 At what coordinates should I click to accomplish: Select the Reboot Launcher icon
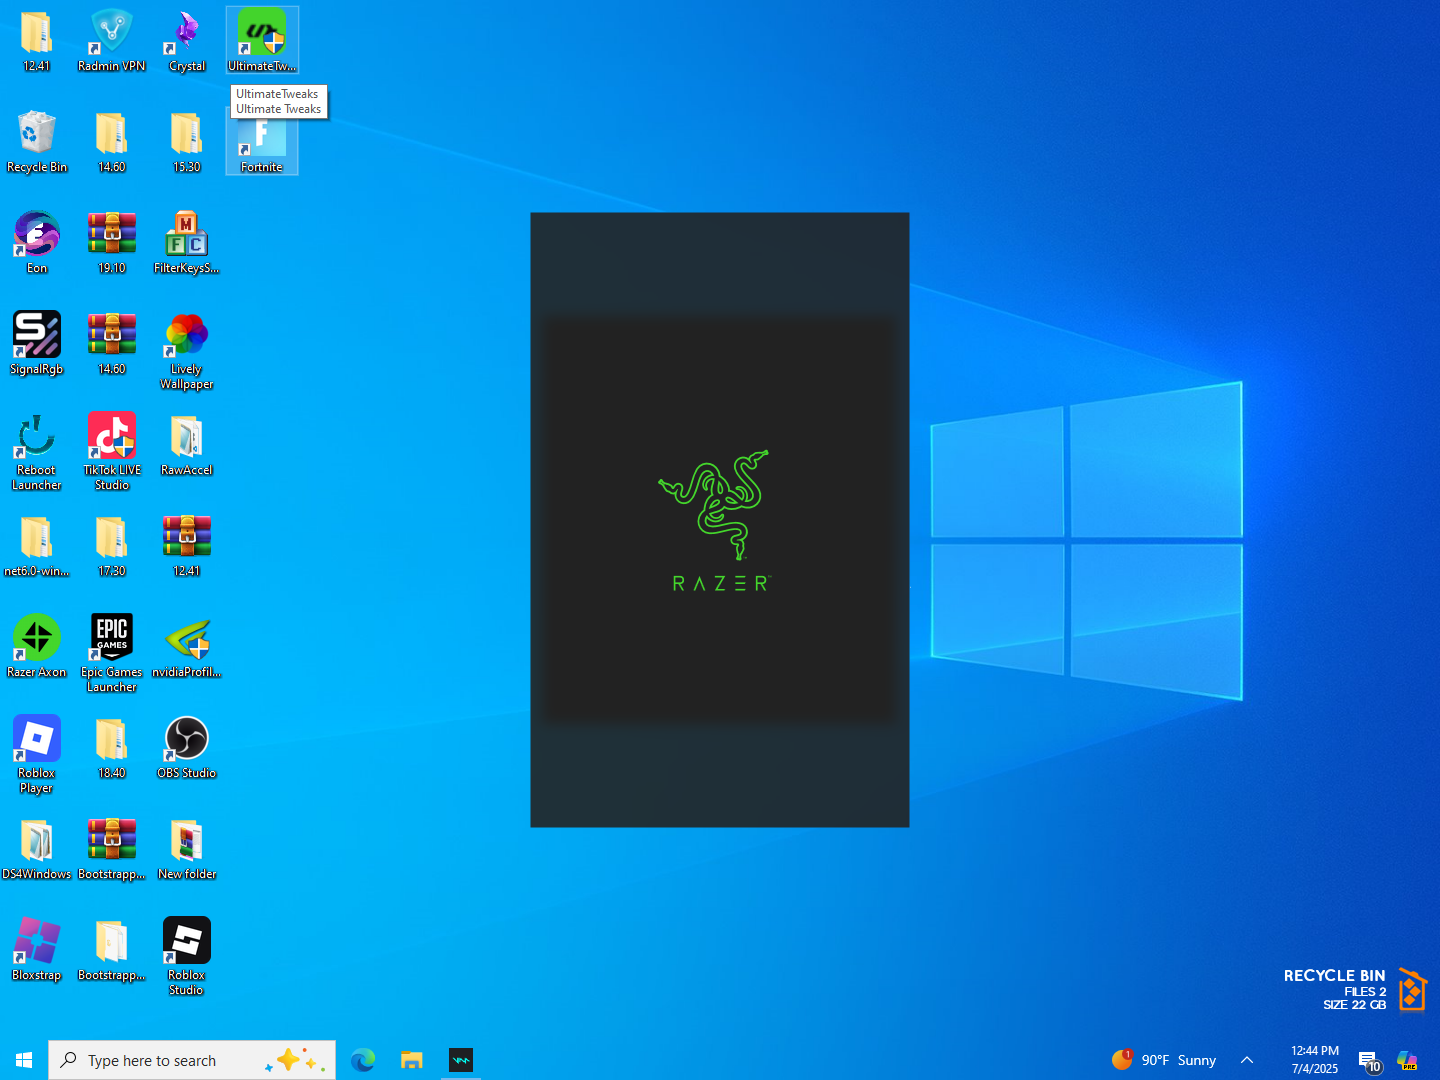(37, 452)
